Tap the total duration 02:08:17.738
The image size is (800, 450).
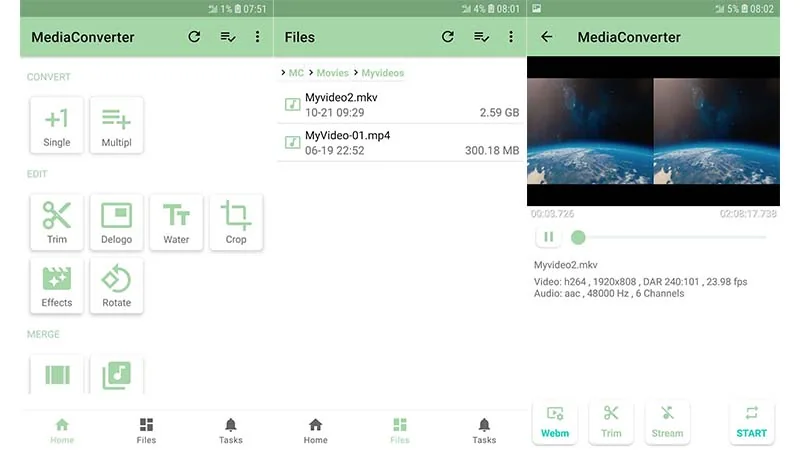click(748, 214)
